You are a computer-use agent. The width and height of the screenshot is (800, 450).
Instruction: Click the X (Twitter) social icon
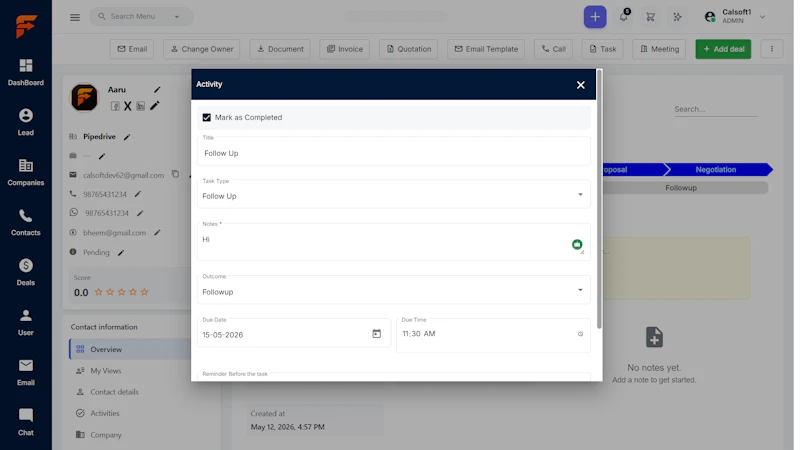pos(128,106)
